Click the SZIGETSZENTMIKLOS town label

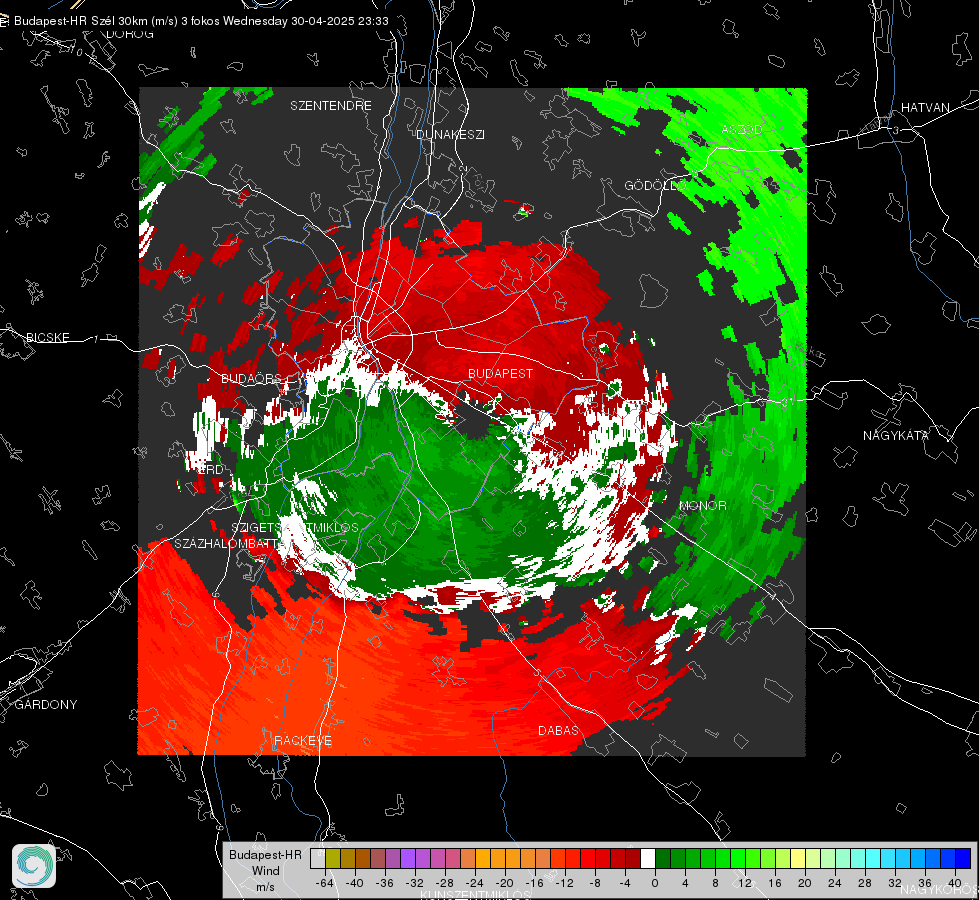(295, 528)
